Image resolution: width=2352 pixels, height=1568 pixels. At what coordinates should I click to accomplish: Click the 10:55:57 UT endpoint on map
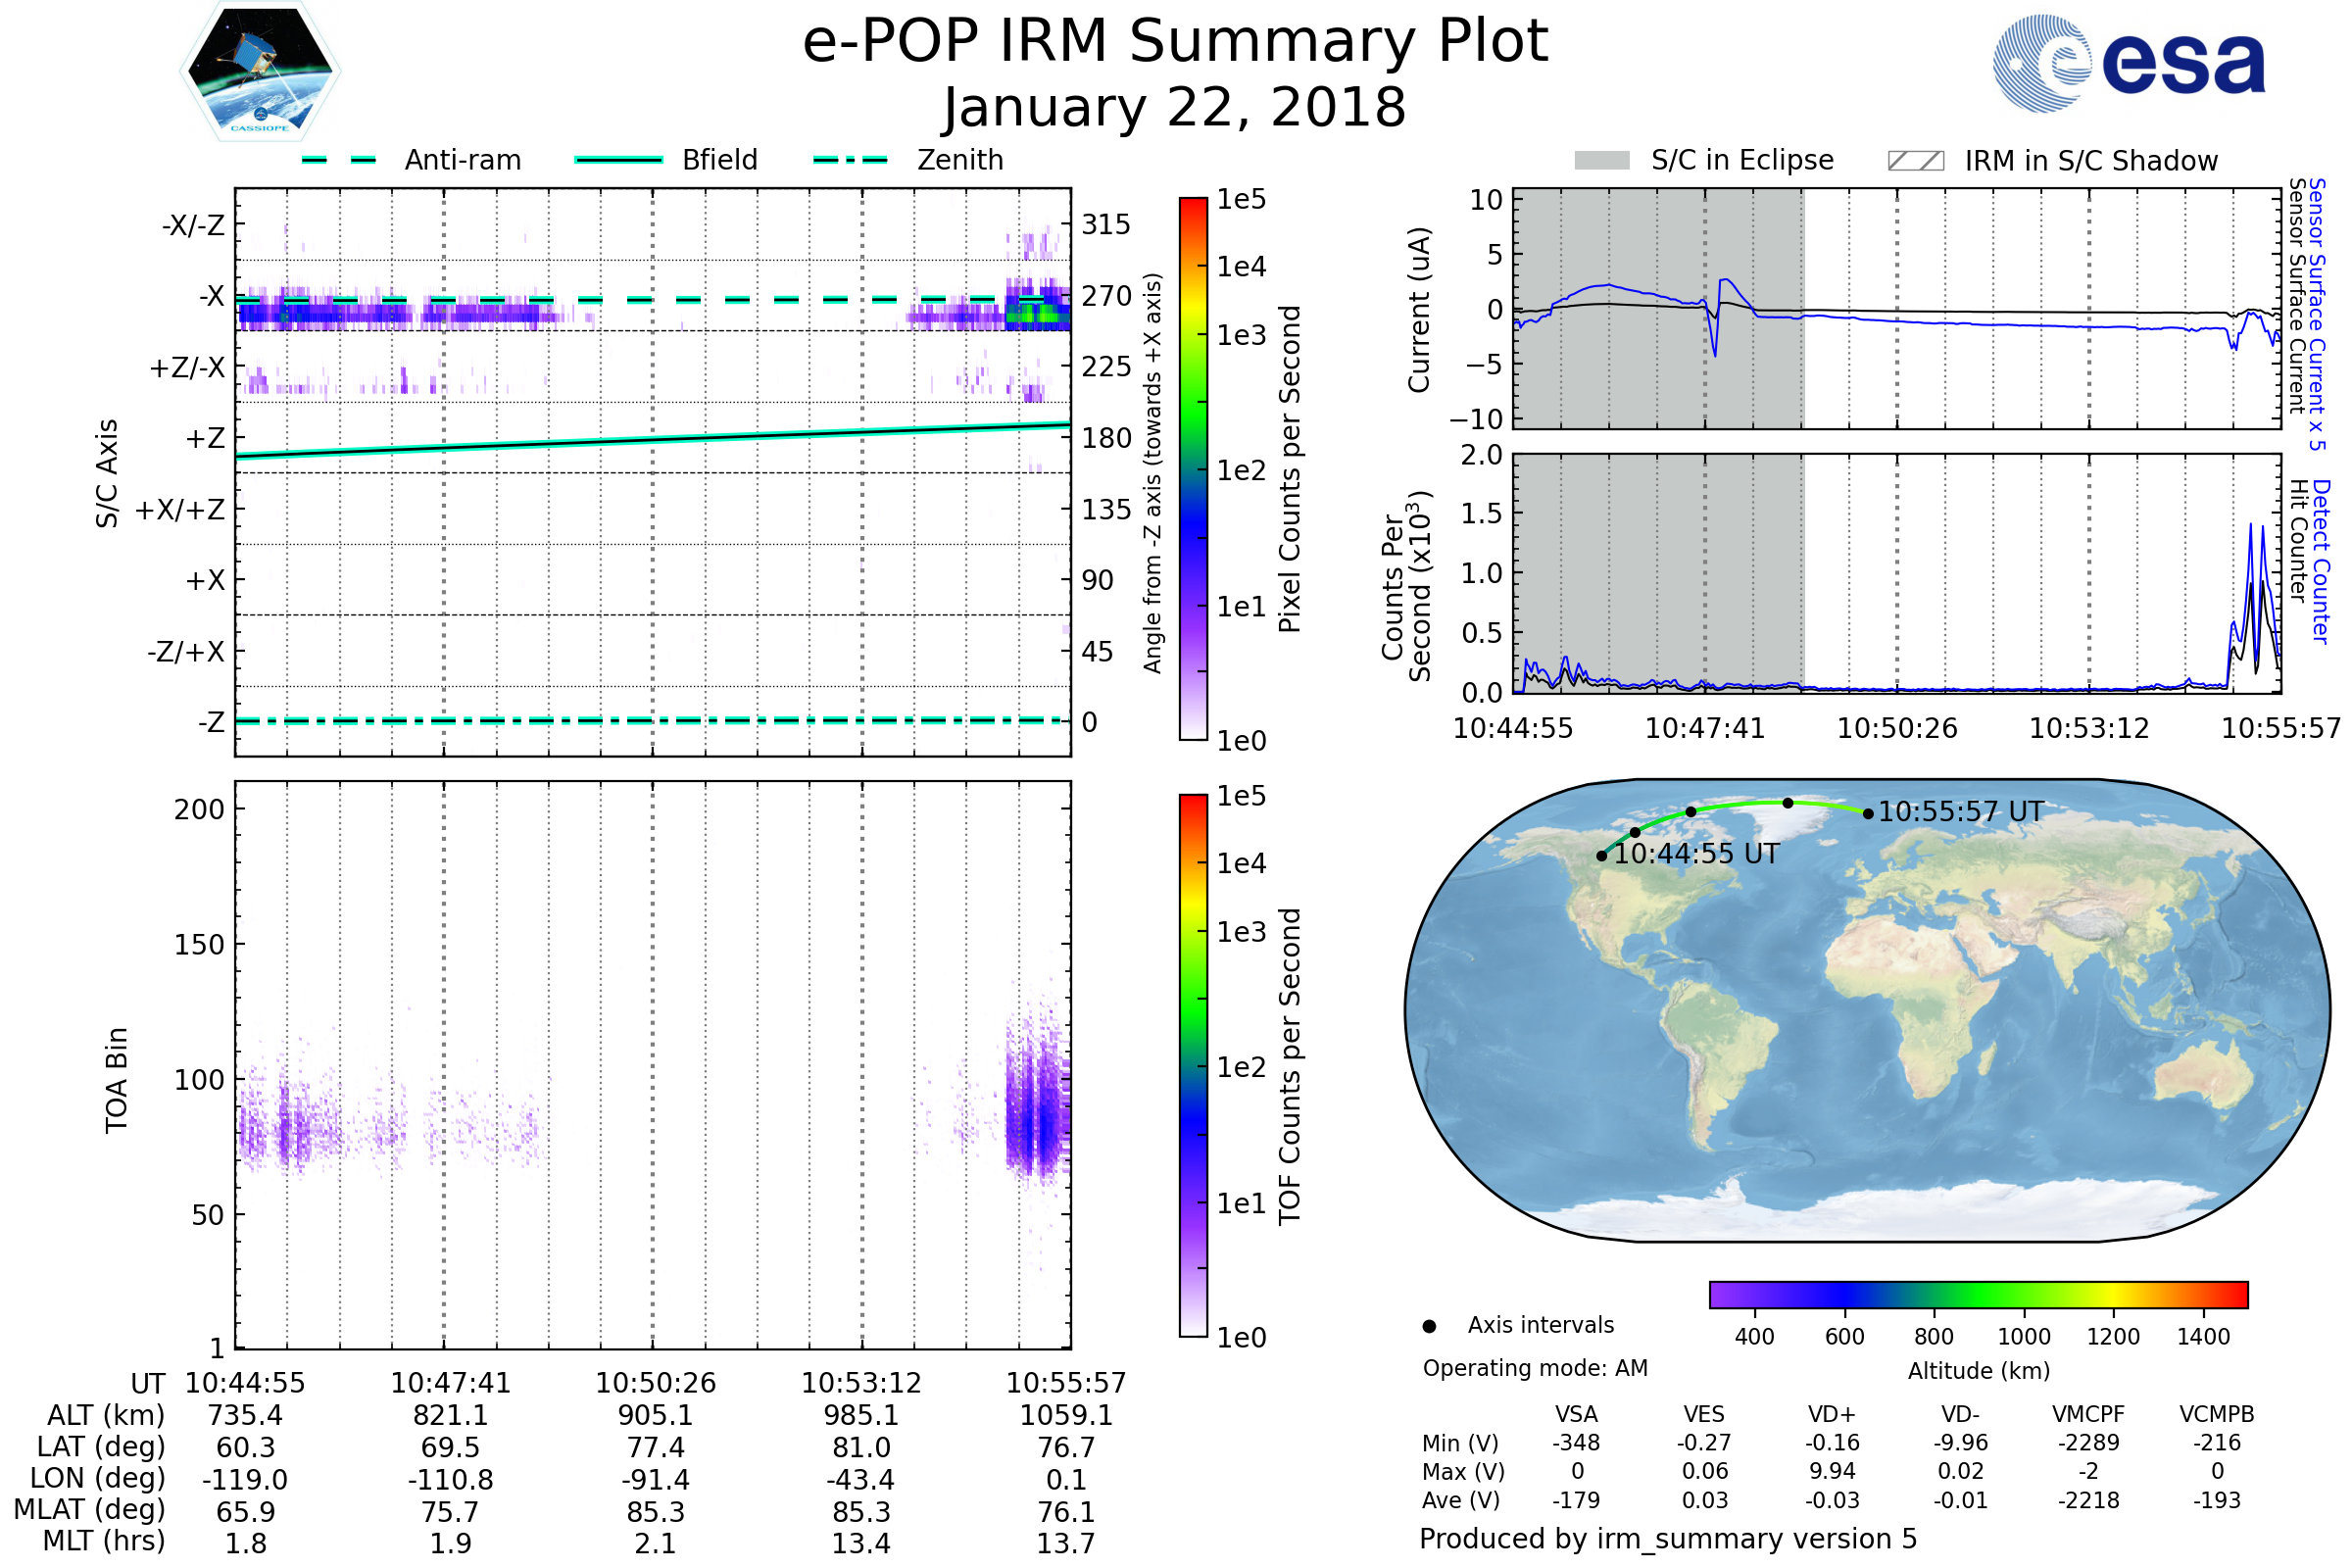1868,814
